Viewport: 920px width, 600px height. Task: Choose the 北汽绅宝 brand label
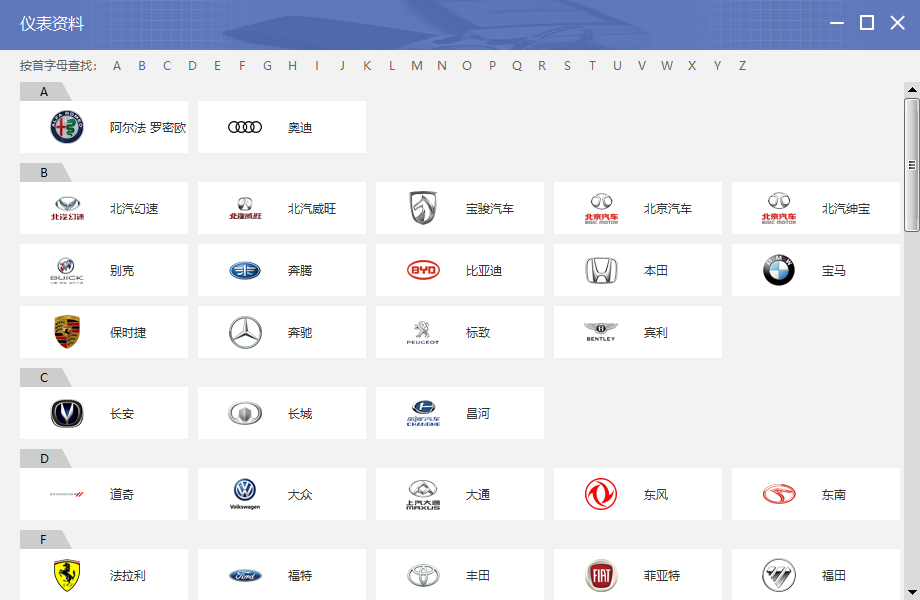point(845,208)
